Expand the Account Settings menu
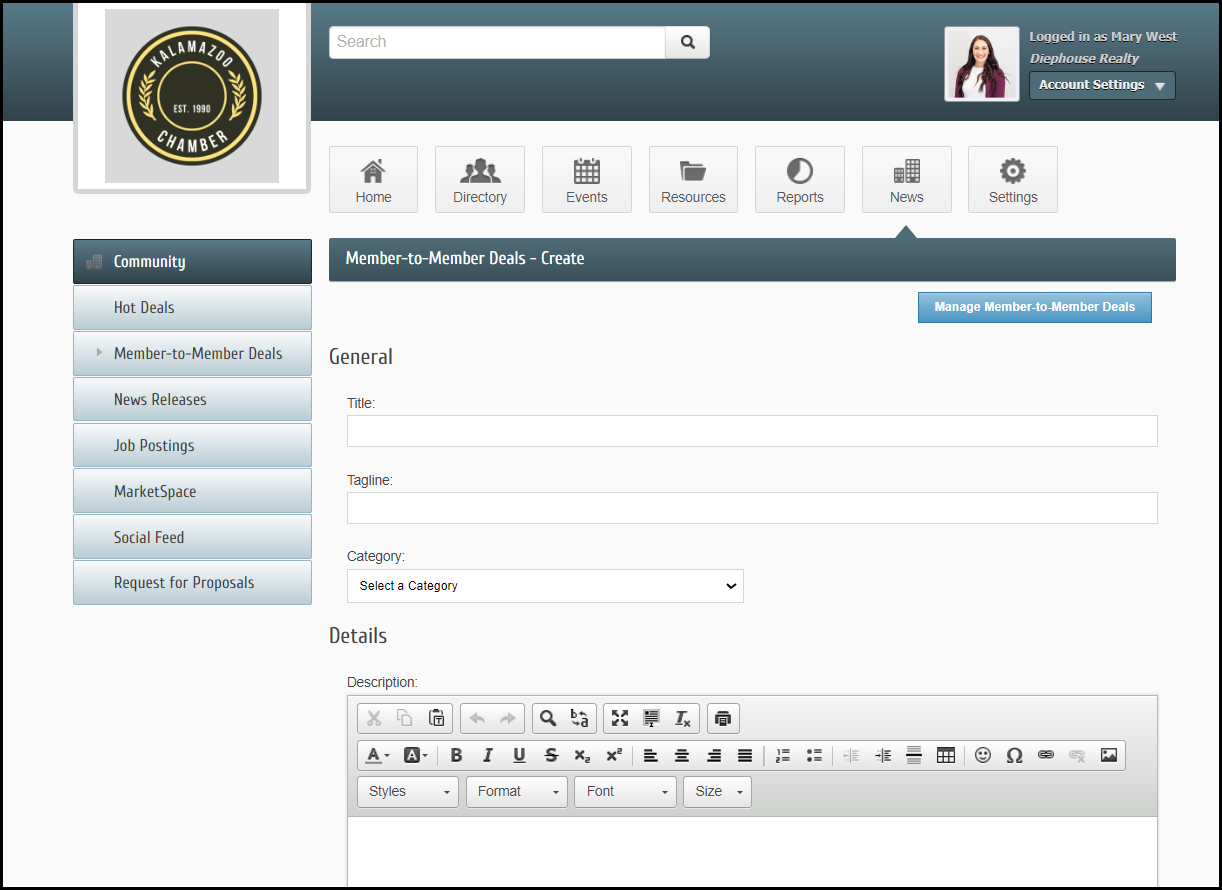Viewport: 1222px width, 890px height. pos(1102,85)
